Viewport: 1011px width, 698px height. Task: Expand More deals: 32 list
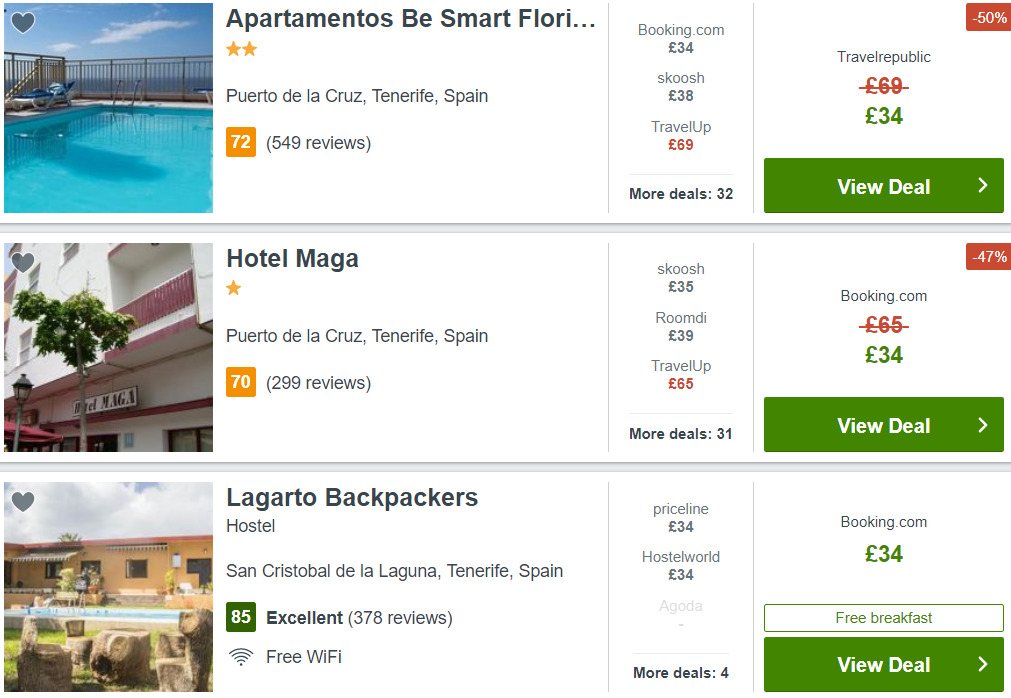click(x=681, y=194)
